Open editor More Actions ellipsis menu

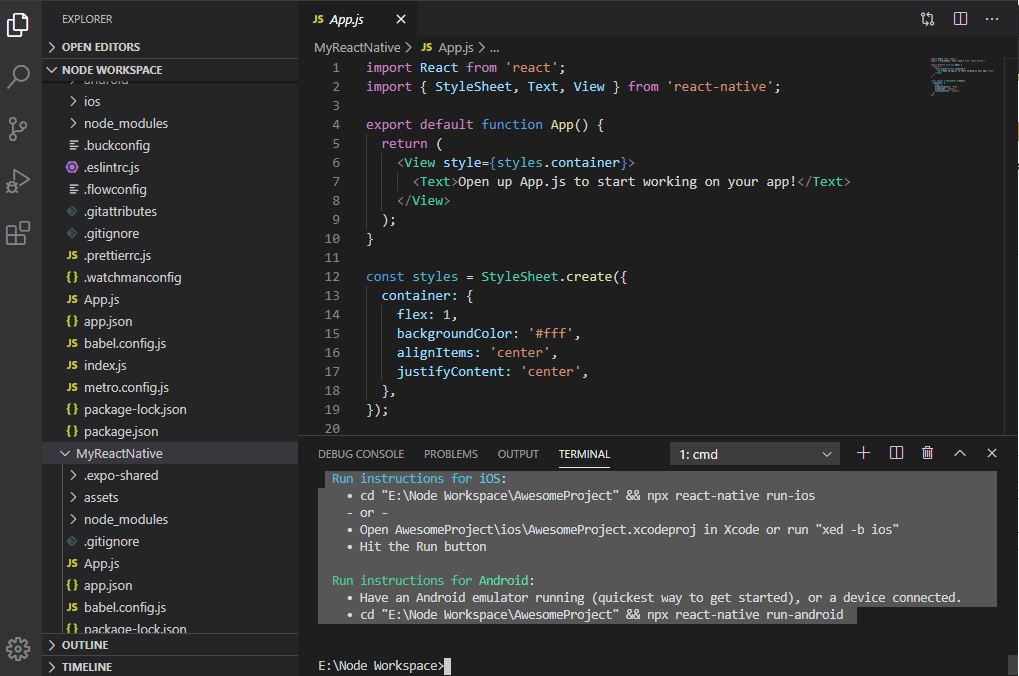pos(992,19)
